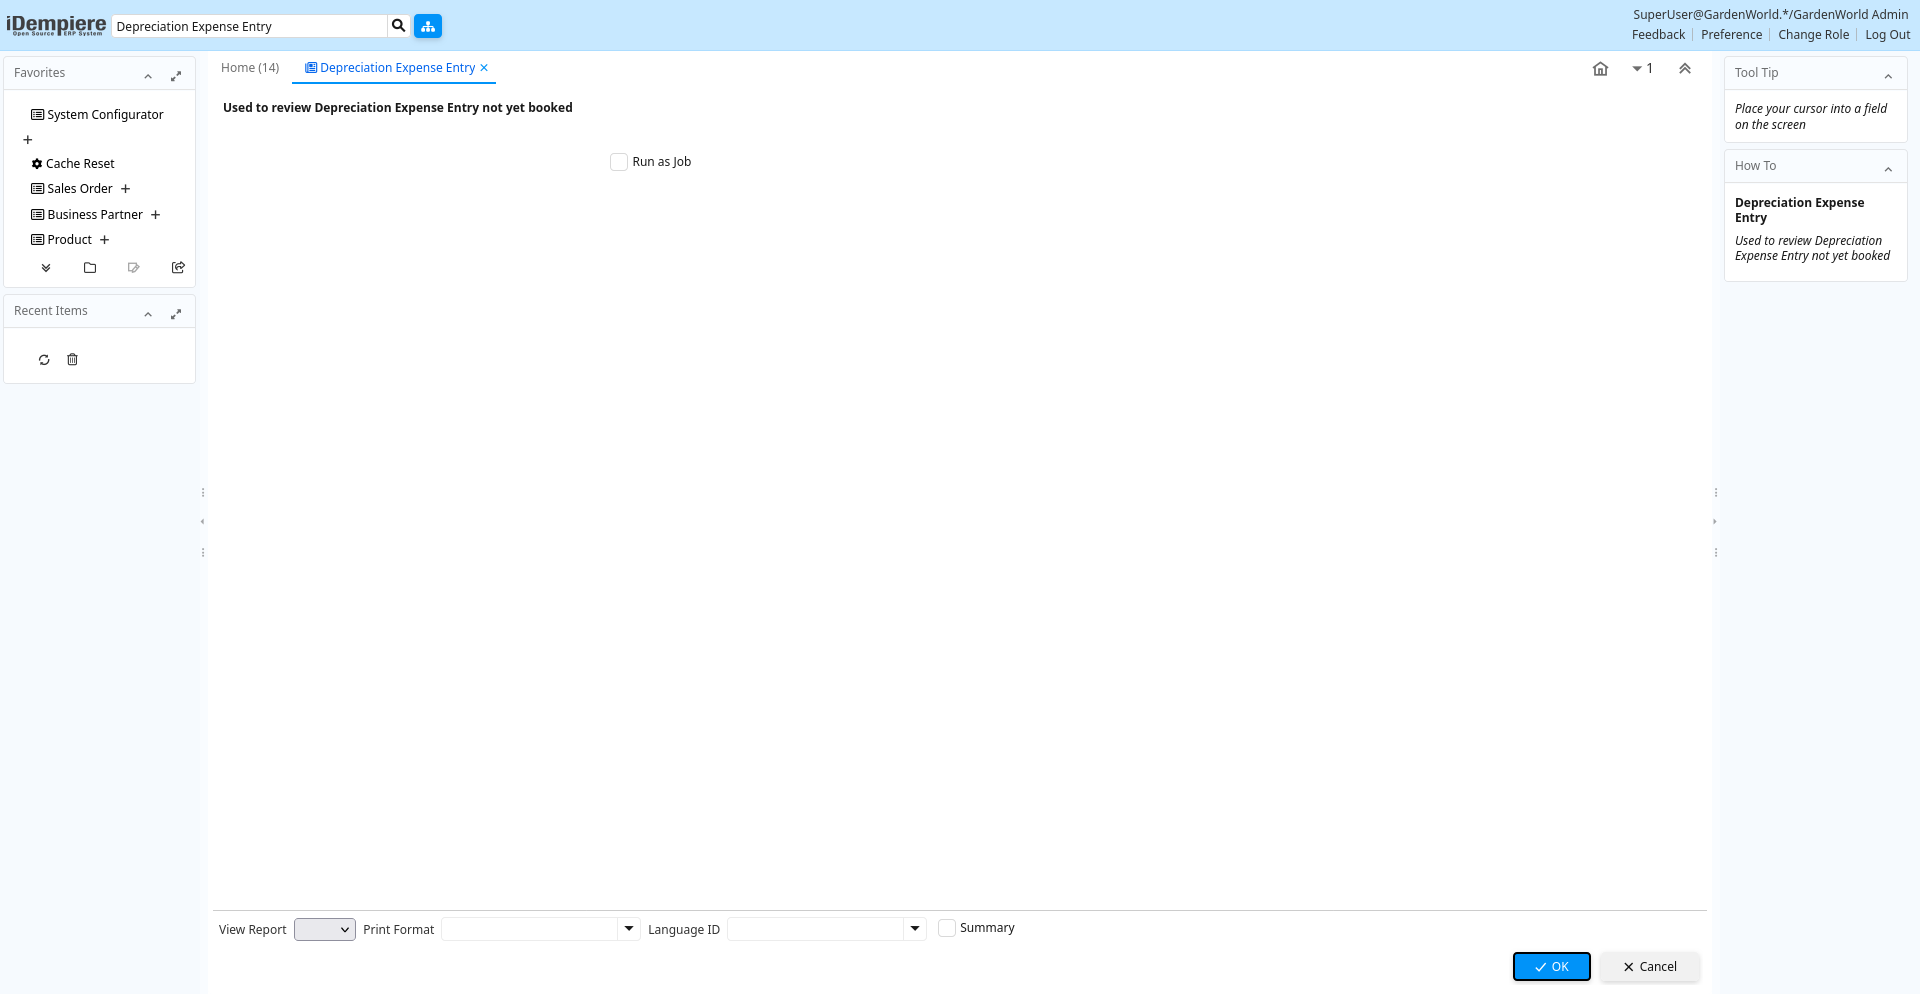Image resolution: width=1920 pixels, height=994 pixels.
Task: Collapse the Tool Tip panel
Action: (1888, 76)
